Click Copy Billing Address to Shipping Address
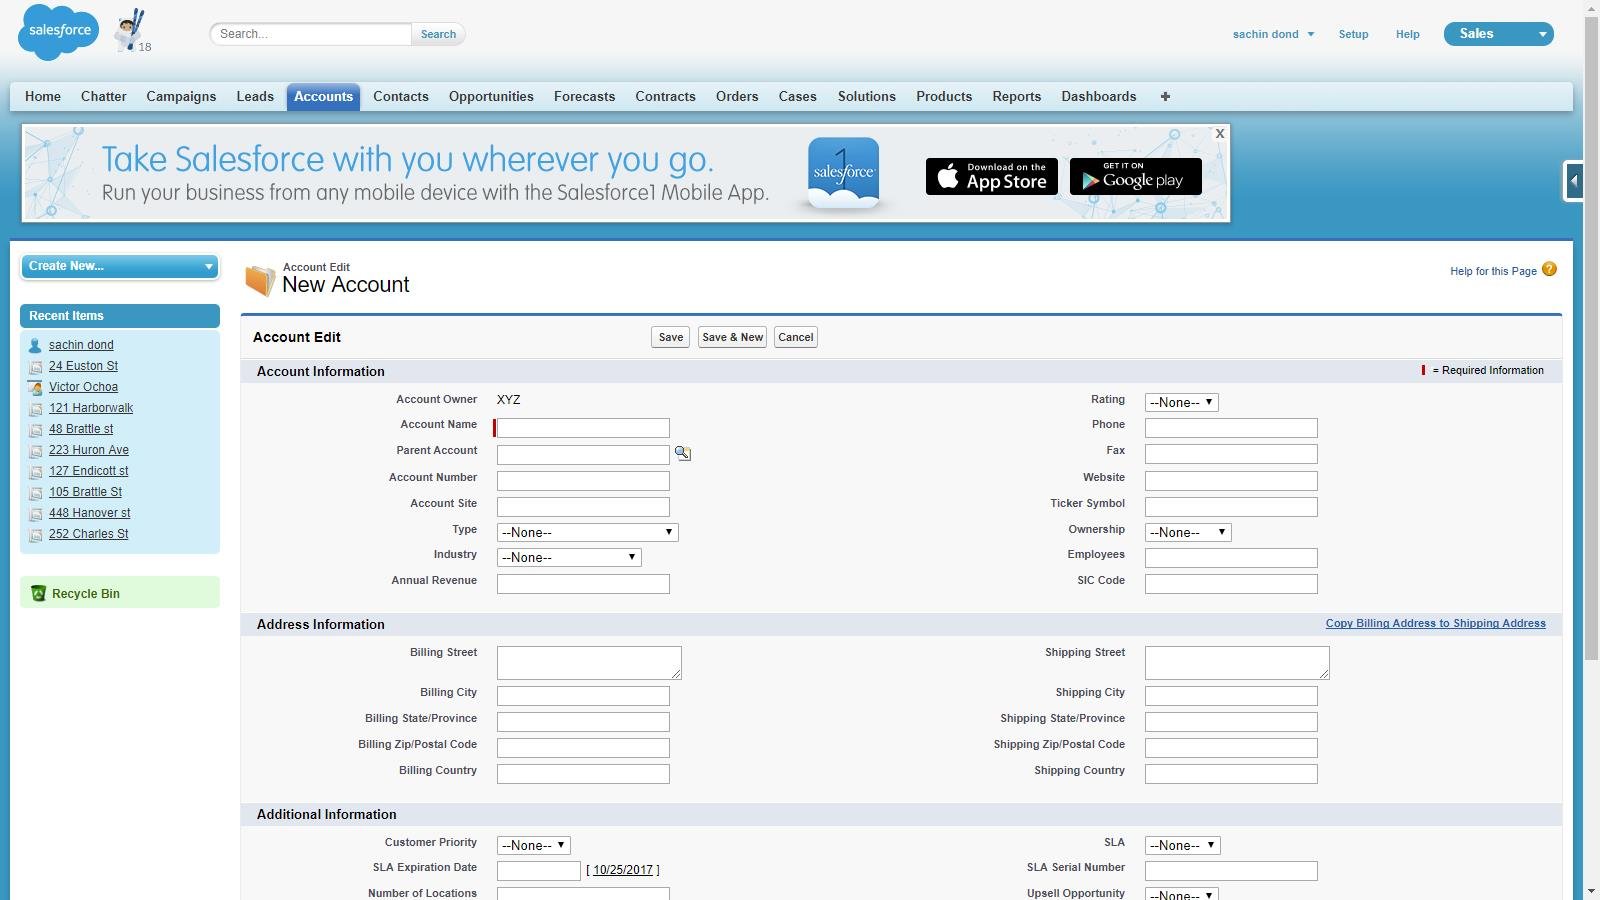1600x900 pixels. click(x=1436, y=623)
